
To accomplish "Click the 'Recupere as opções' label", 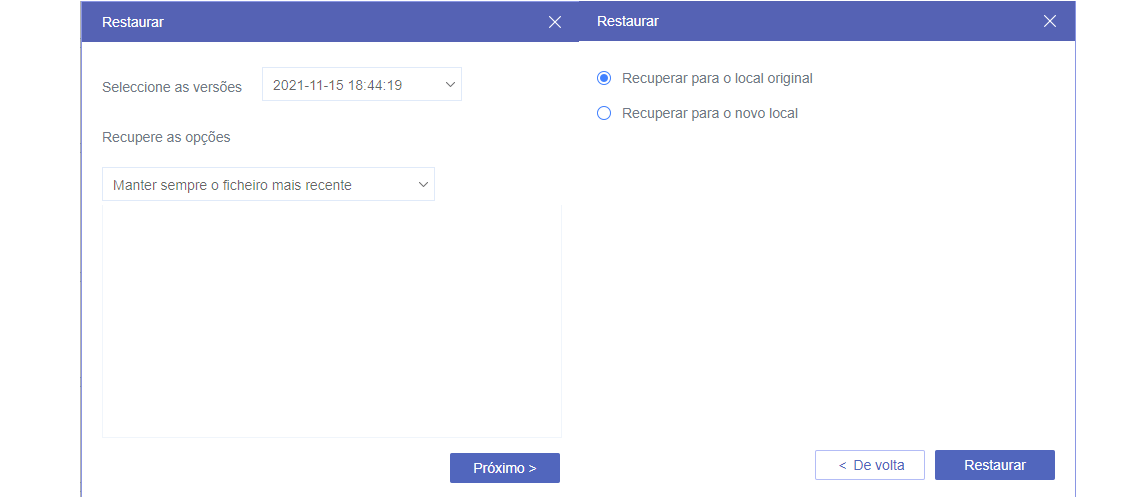I will click(x=166, y=137).
